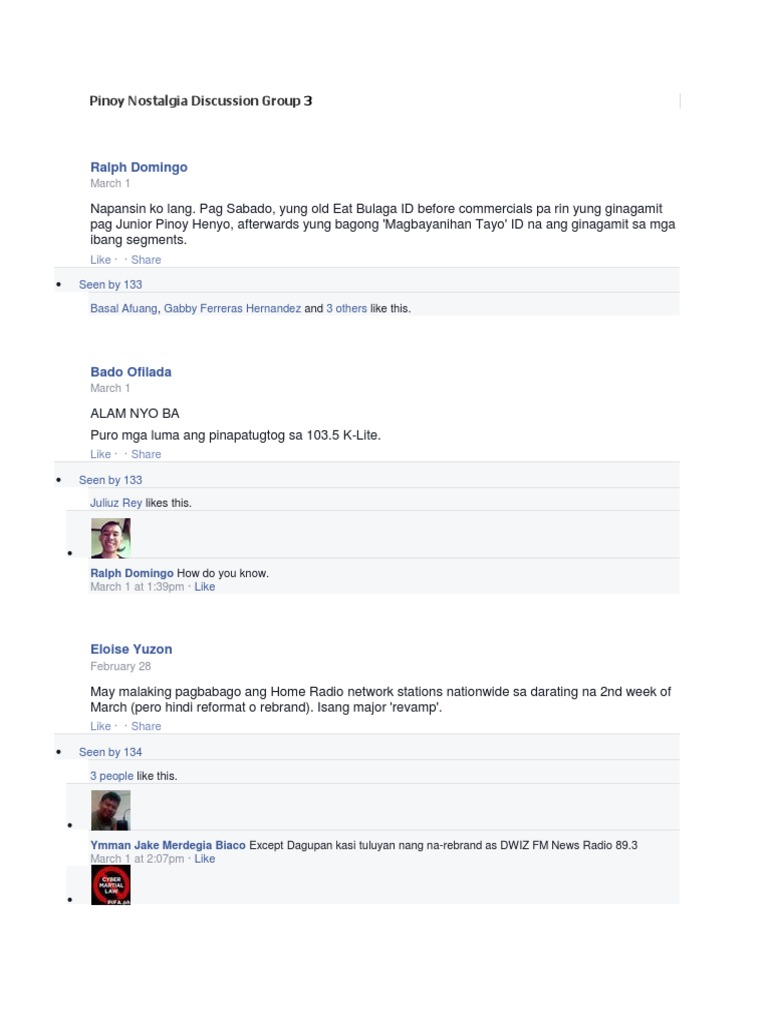
Task: Share Eloise Yuzon's Home Radio post
Action: [146, 726]
